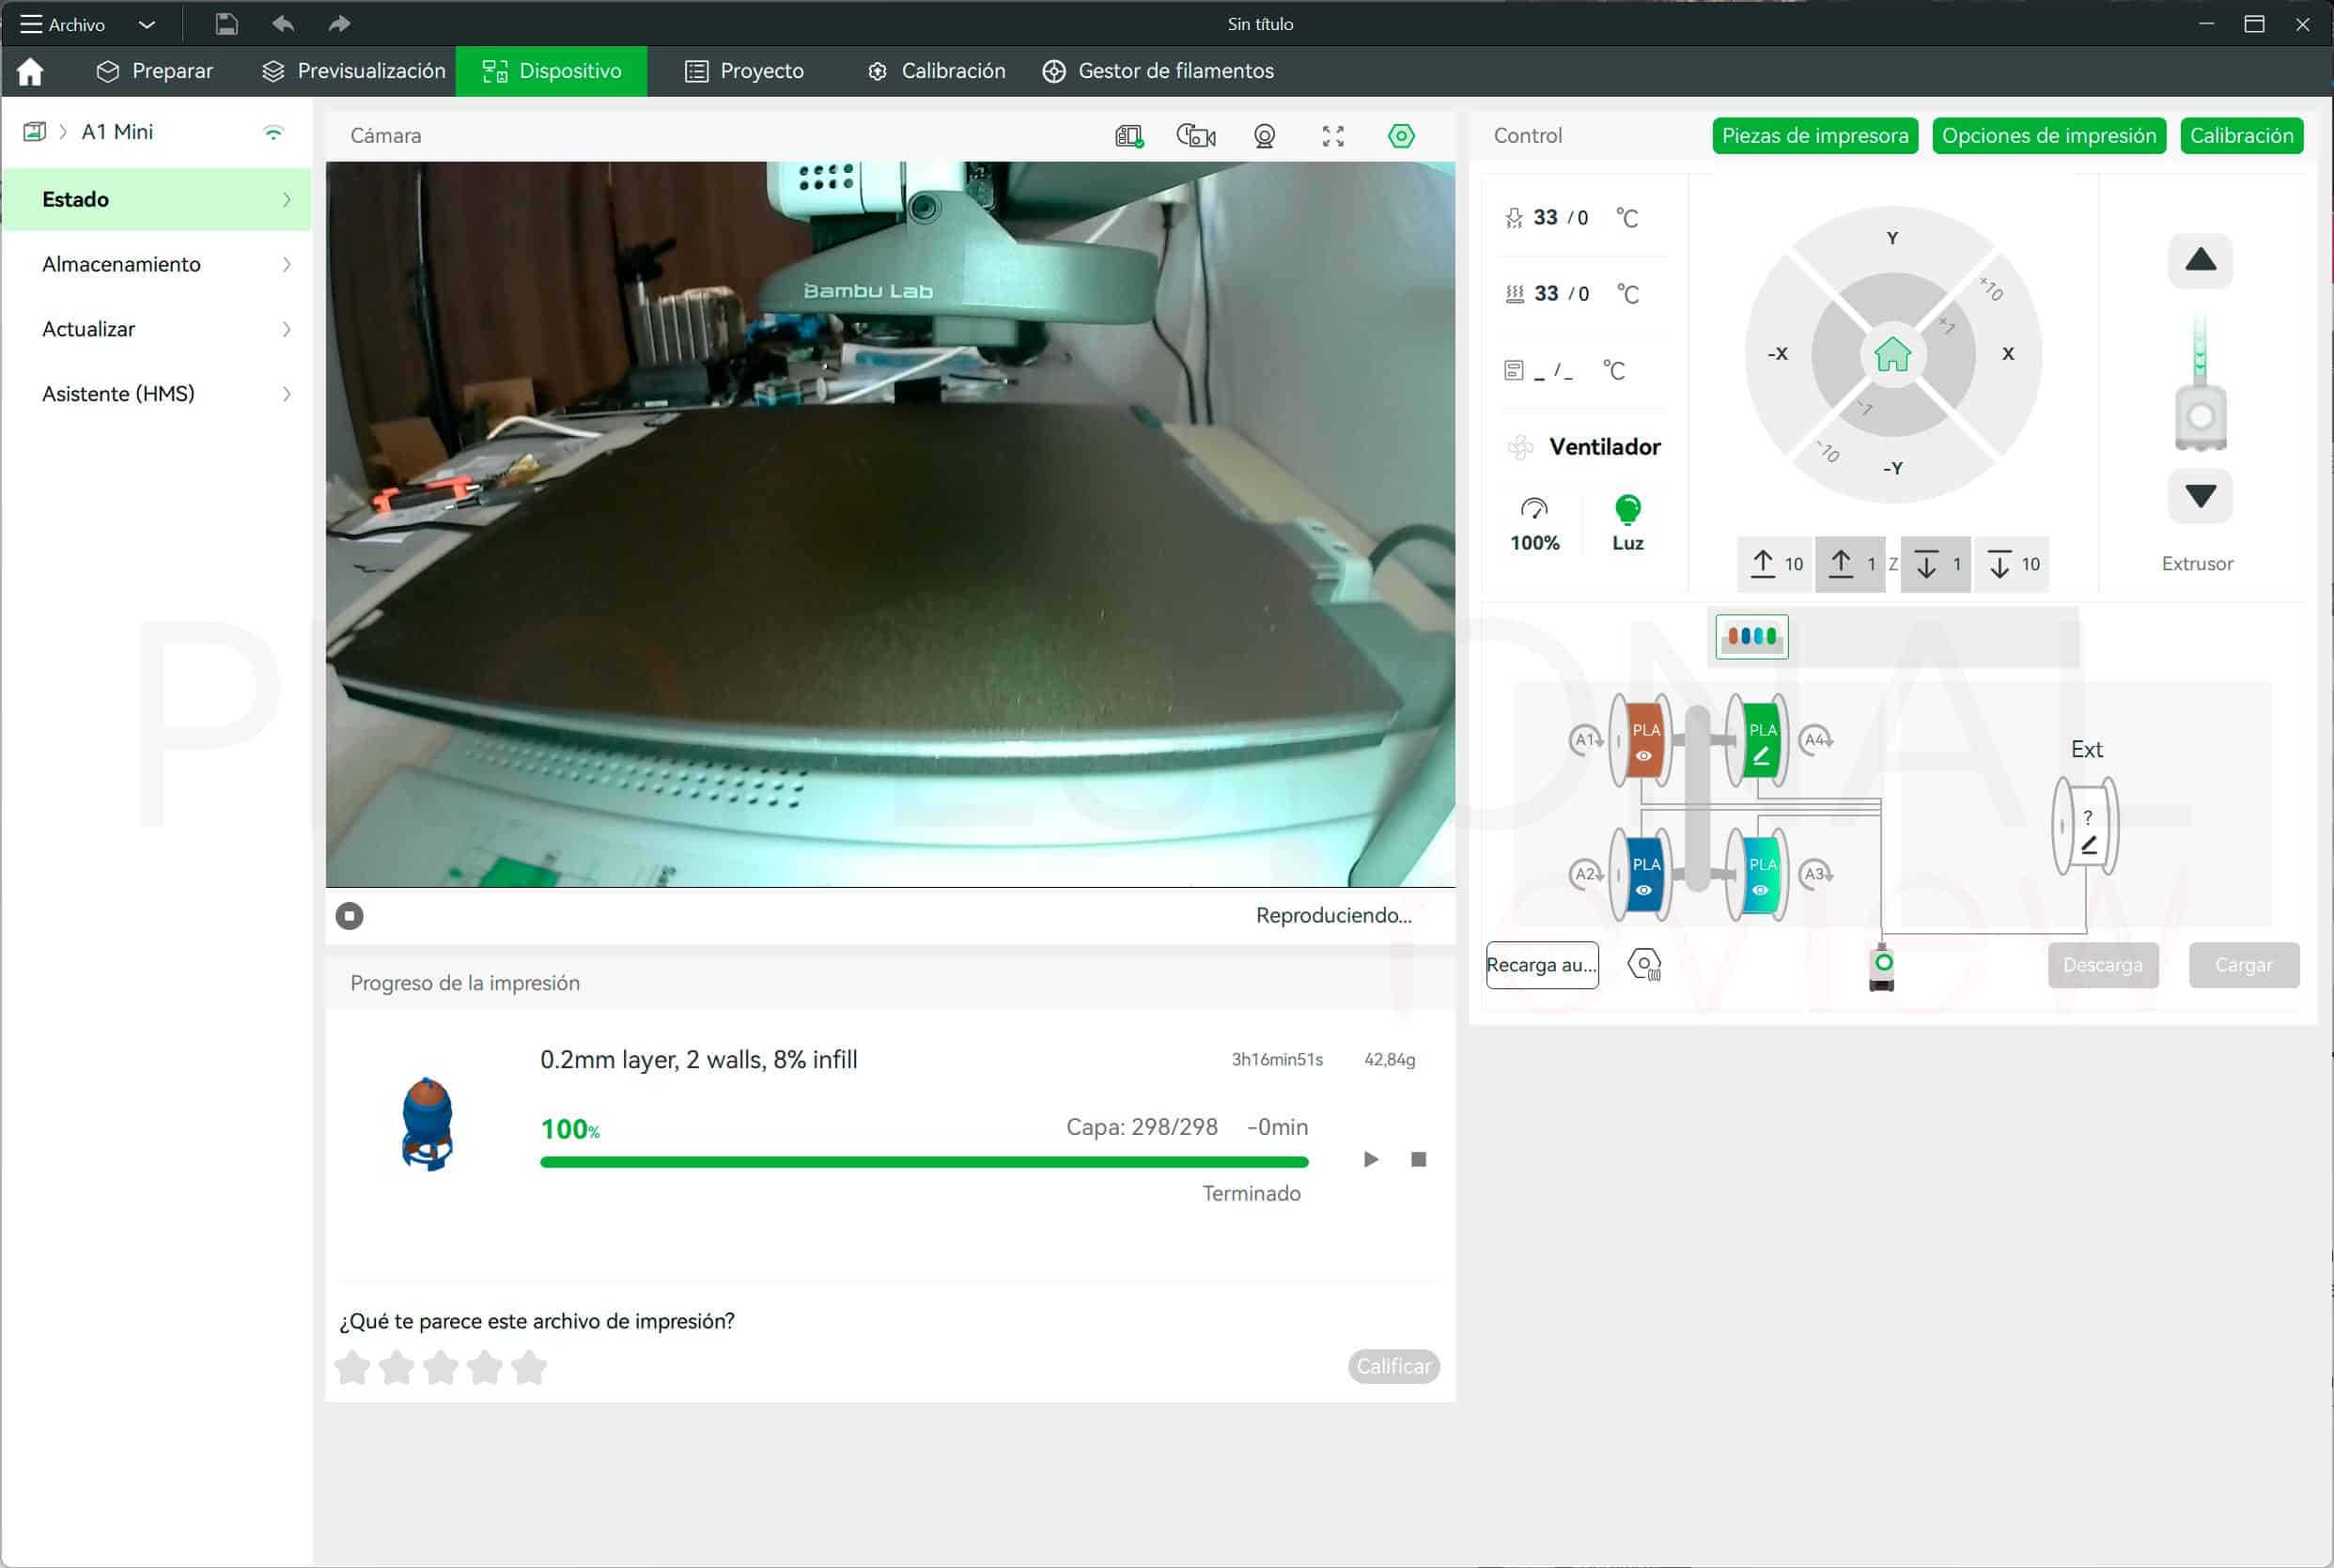
Task: Click the Wi-Fi signal icon beside A1 Mini
Action: click(273, 132)
